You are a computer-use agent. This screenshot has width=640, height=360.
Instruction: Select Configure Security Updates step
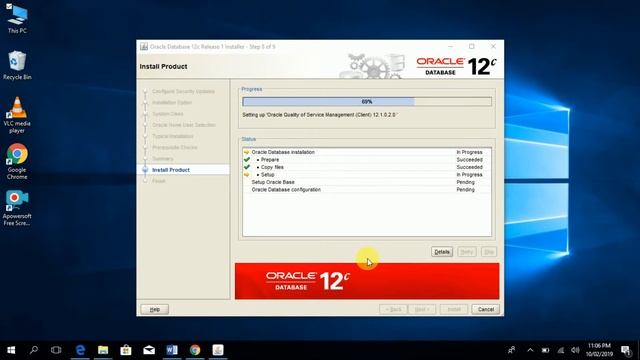[x=183, y=91]
